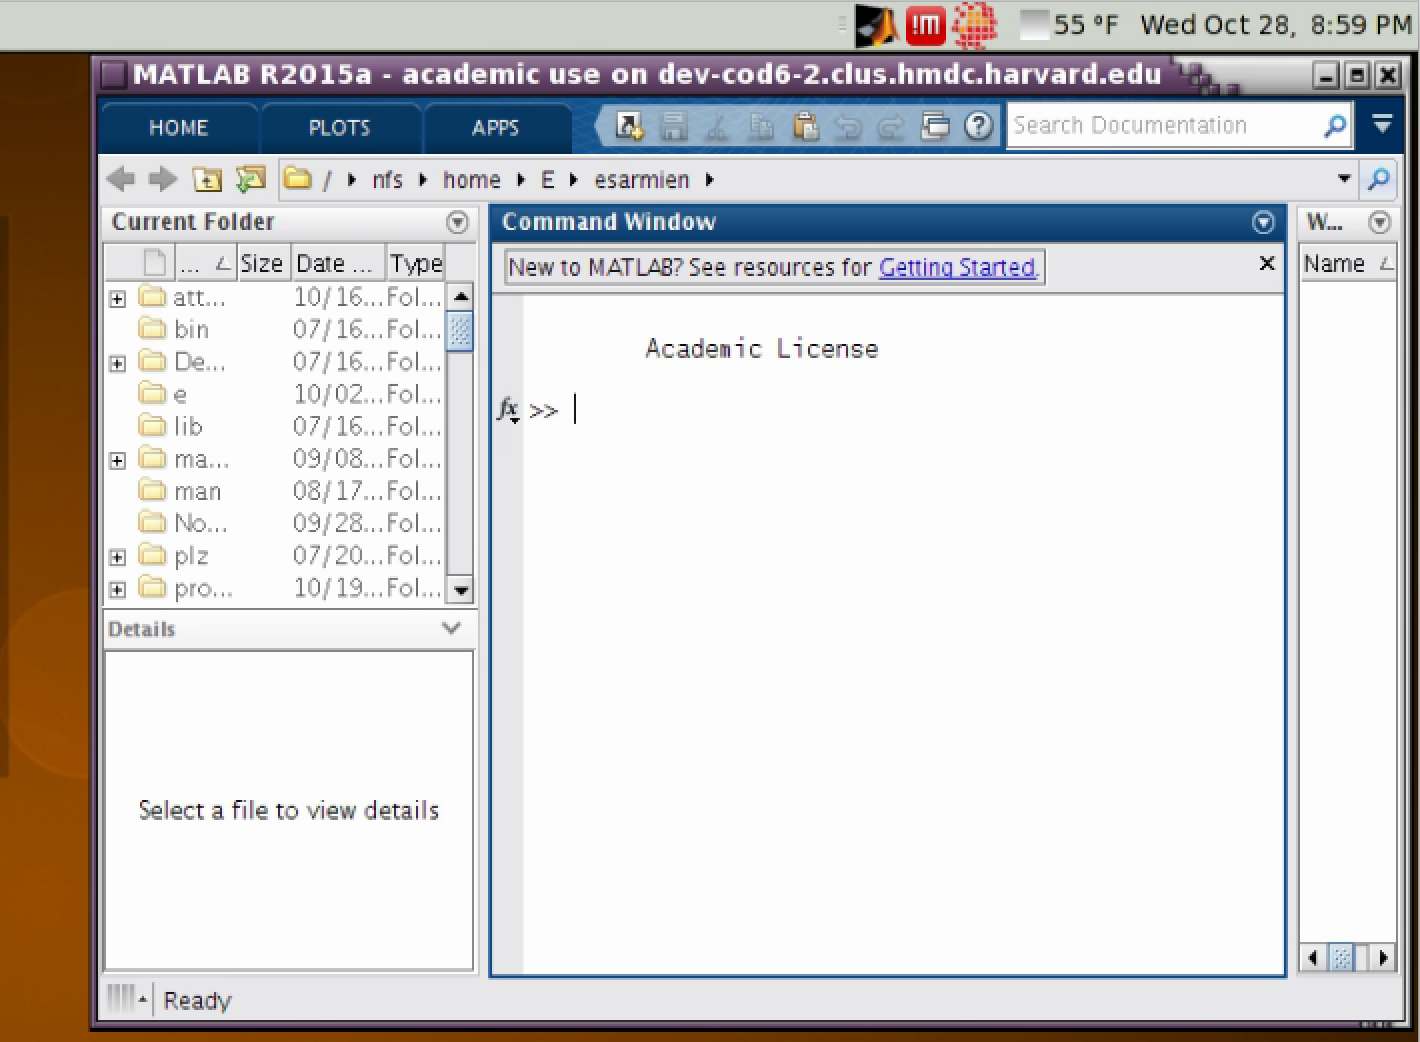
Task: Click the red tray icon in the top panel
Action: pyautogui.click(x=926, y=25)
